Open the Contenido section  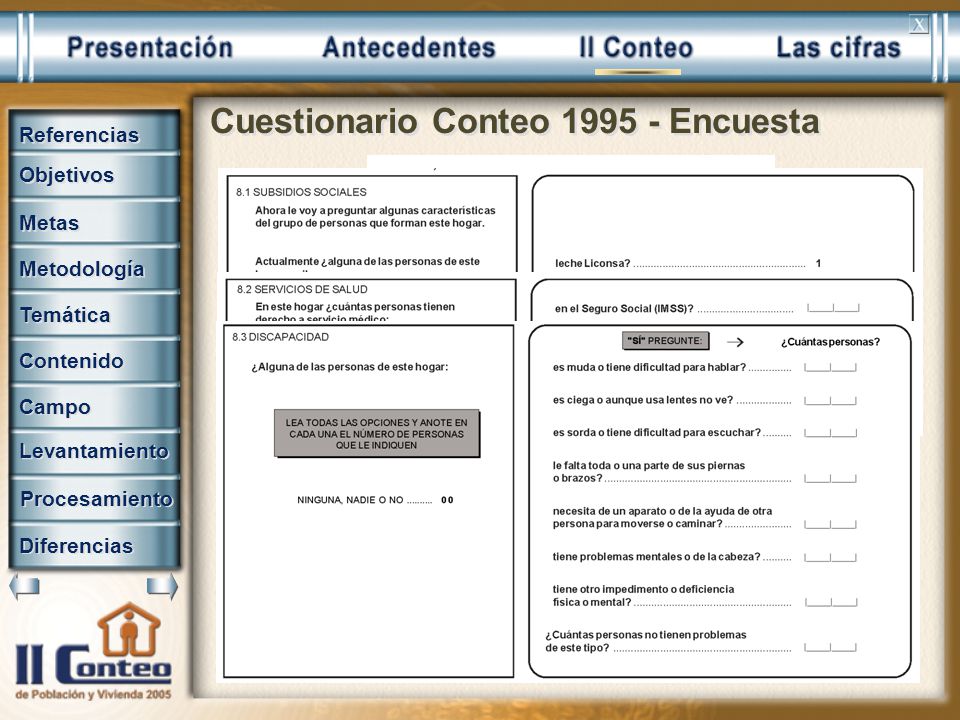95,360
